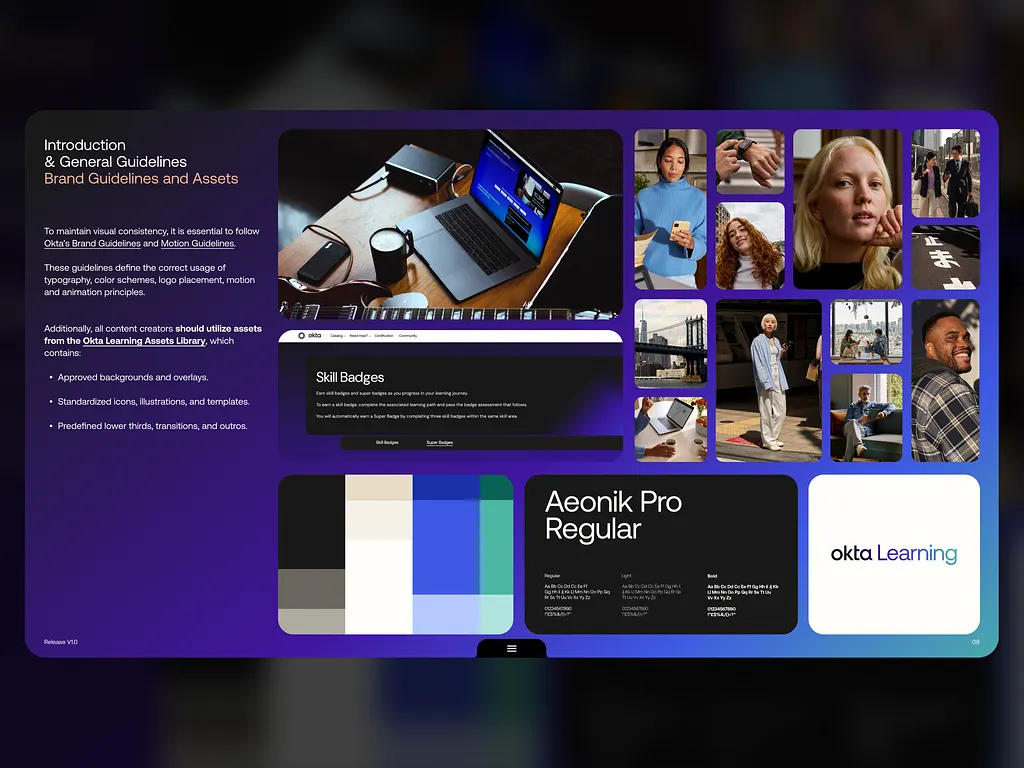Viewport: 1024px width, 768px height.
Task: Click the okta Learning logo card
Action: pos(893,554)
